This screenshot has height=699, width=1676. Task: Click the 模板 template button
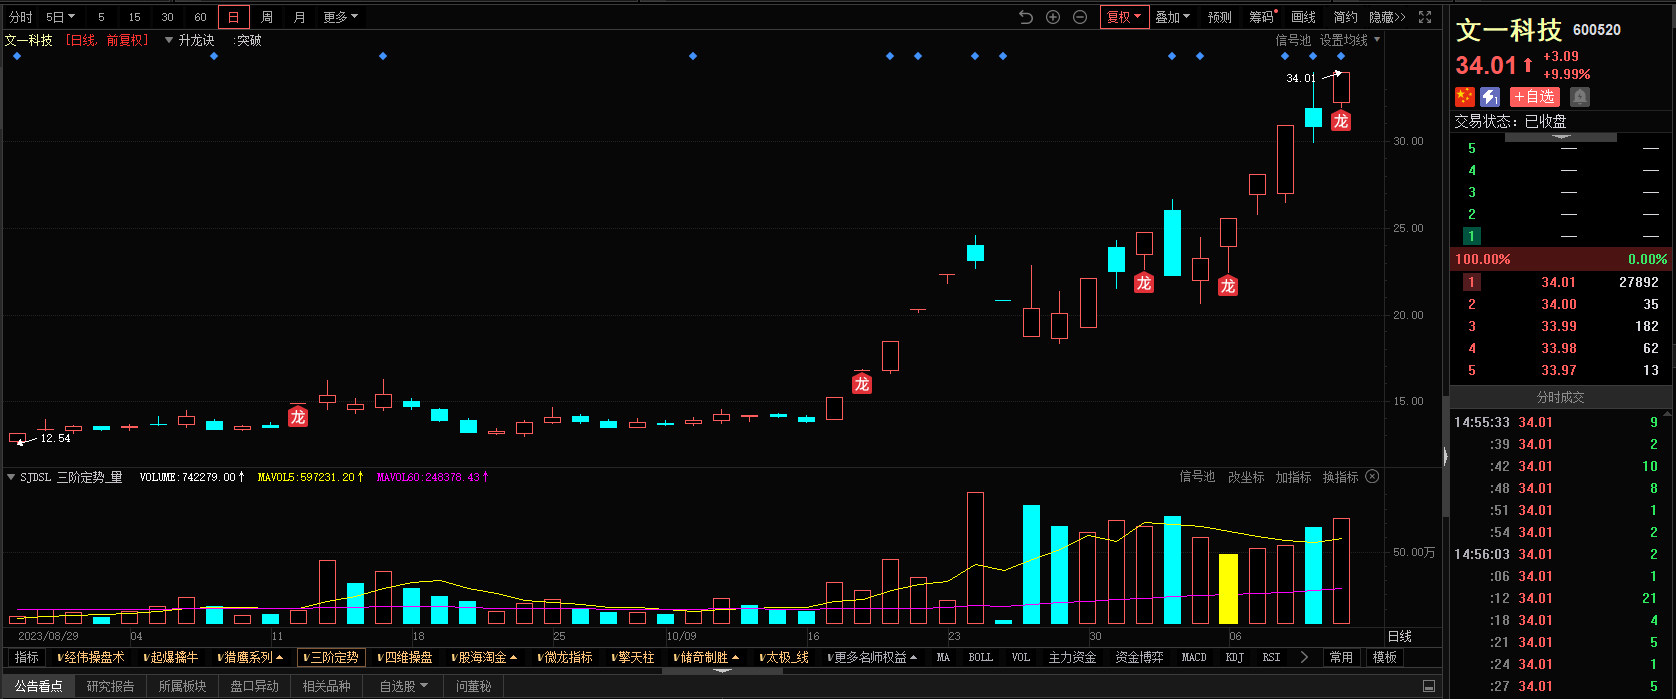click(x=1384, y=657)
